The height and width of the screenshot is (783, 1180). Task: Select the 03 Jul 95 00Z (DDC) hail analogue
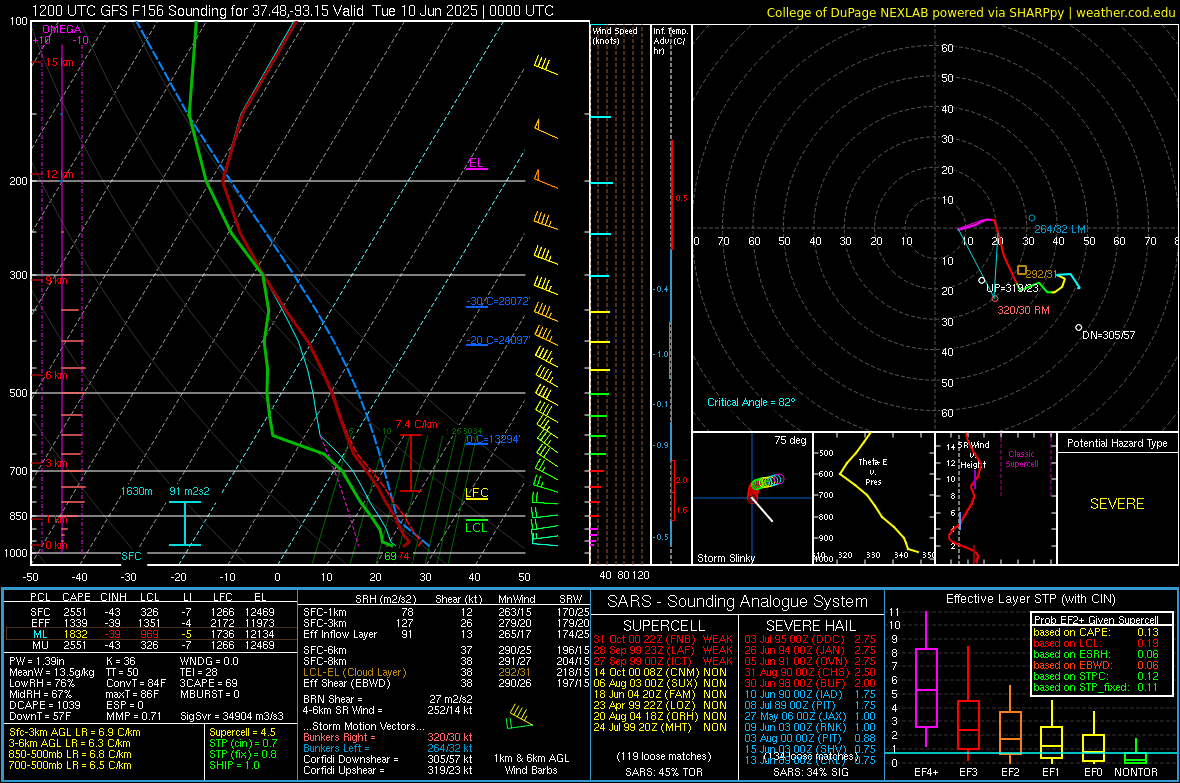point(810,639)
